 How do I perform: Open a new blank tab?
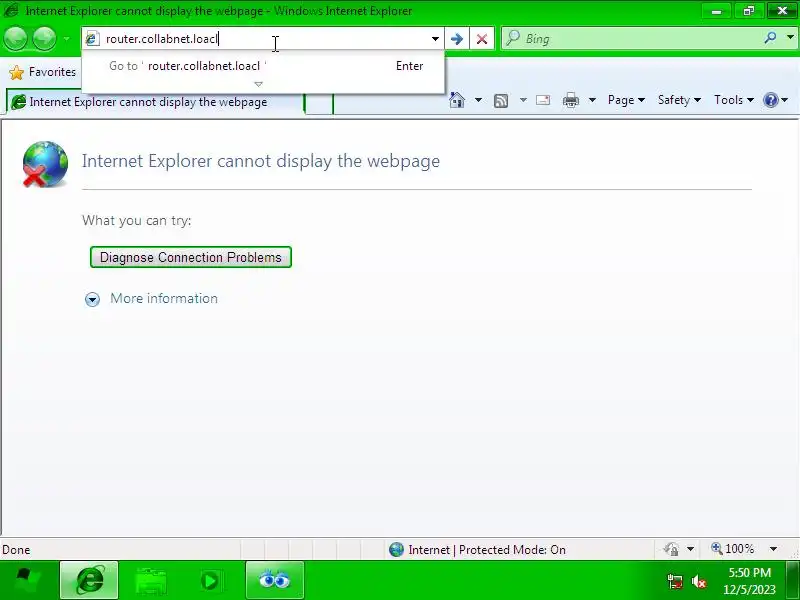tap(319, 103)
